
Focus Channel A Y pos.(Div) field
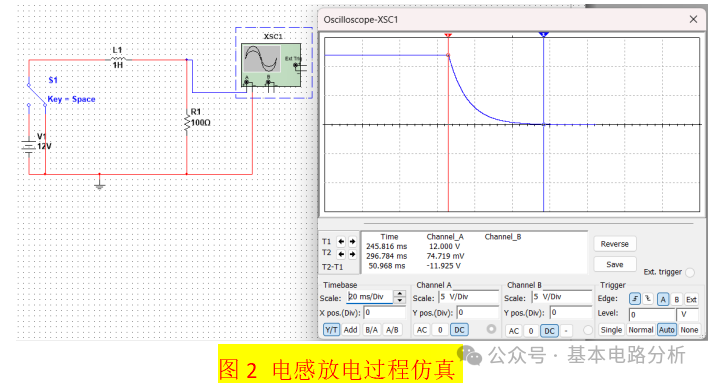click(478, 313)
